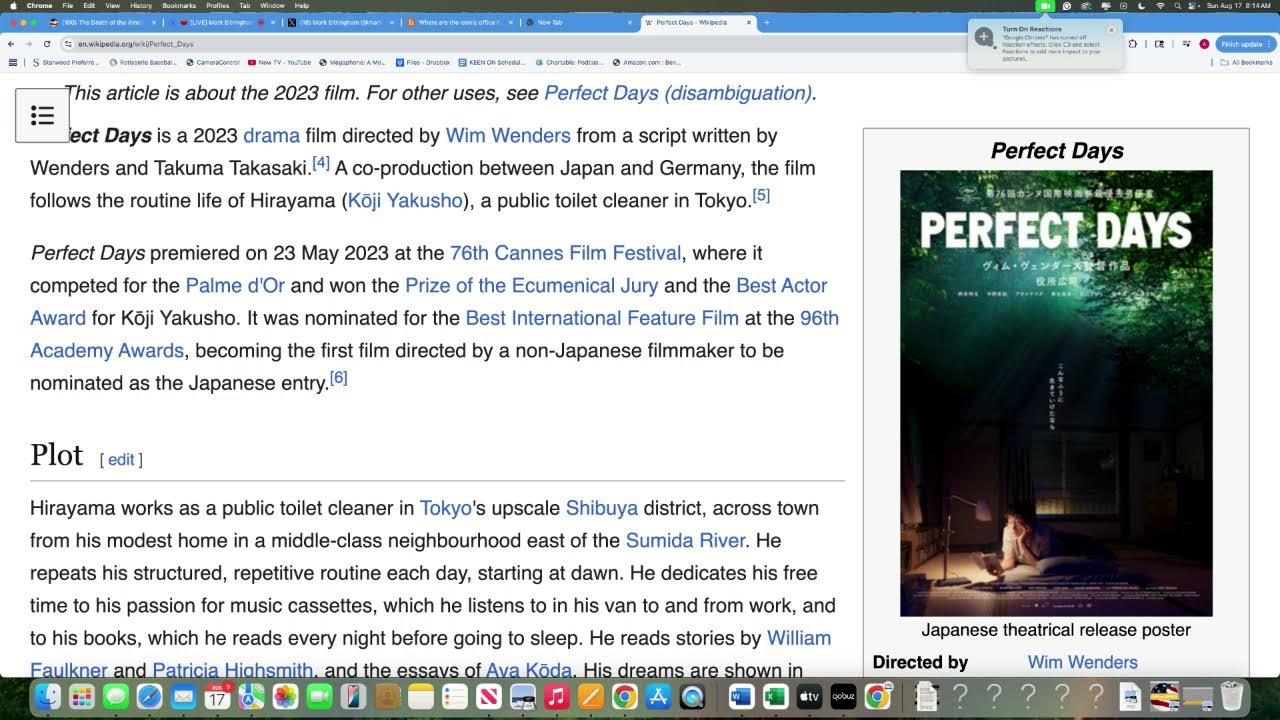Screen dimensions: 1280x720
Task: Open Trash in the dock
Action: coord(1232,696)
